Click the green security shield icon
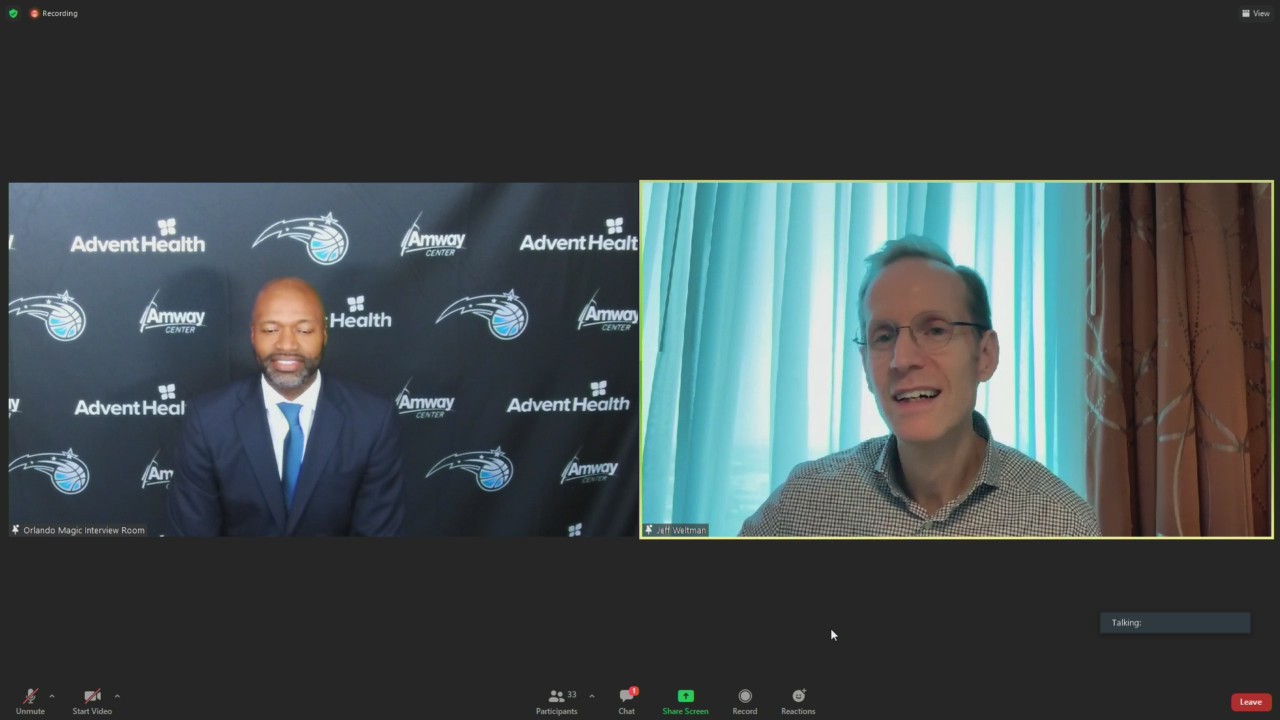Image resolution: width=1280 pixels, height=720 pixels. coord(13,13)
